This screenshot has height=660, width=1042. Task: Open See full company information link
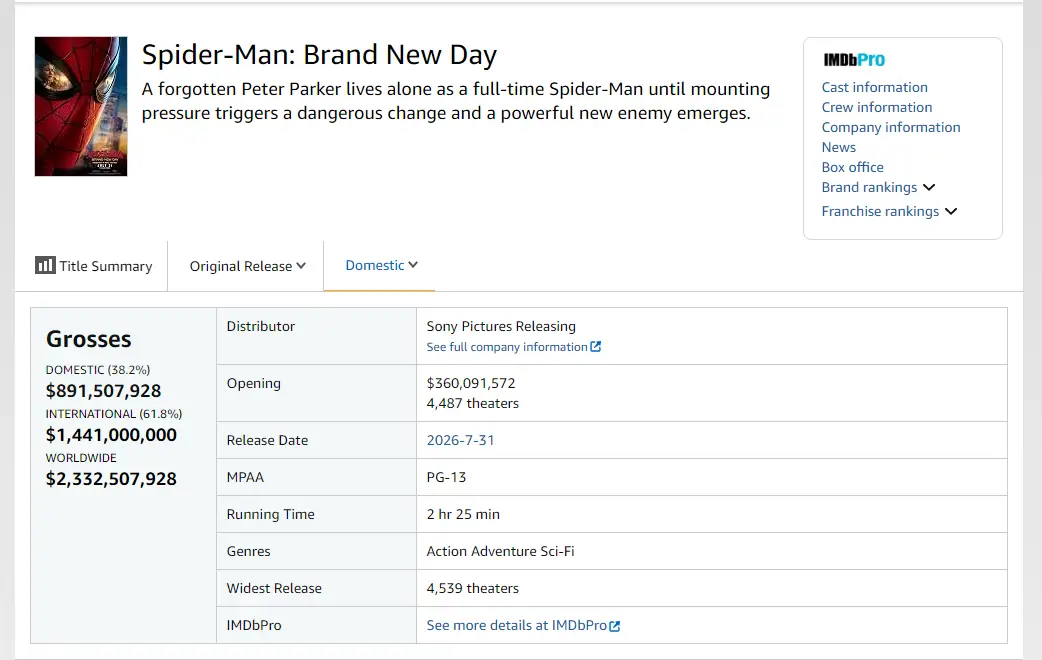pyautogui.click(x=507, y=347)
